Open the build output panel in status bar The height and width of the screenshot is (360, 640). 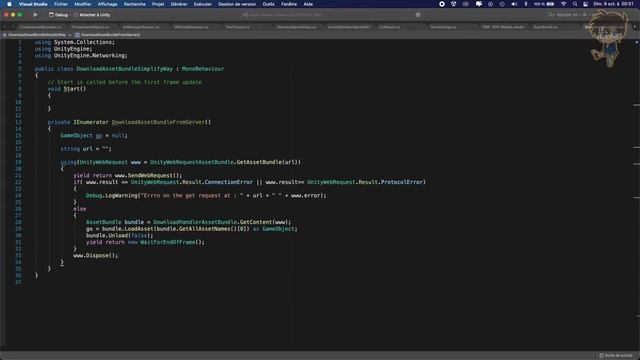click(x=616, y=356)
